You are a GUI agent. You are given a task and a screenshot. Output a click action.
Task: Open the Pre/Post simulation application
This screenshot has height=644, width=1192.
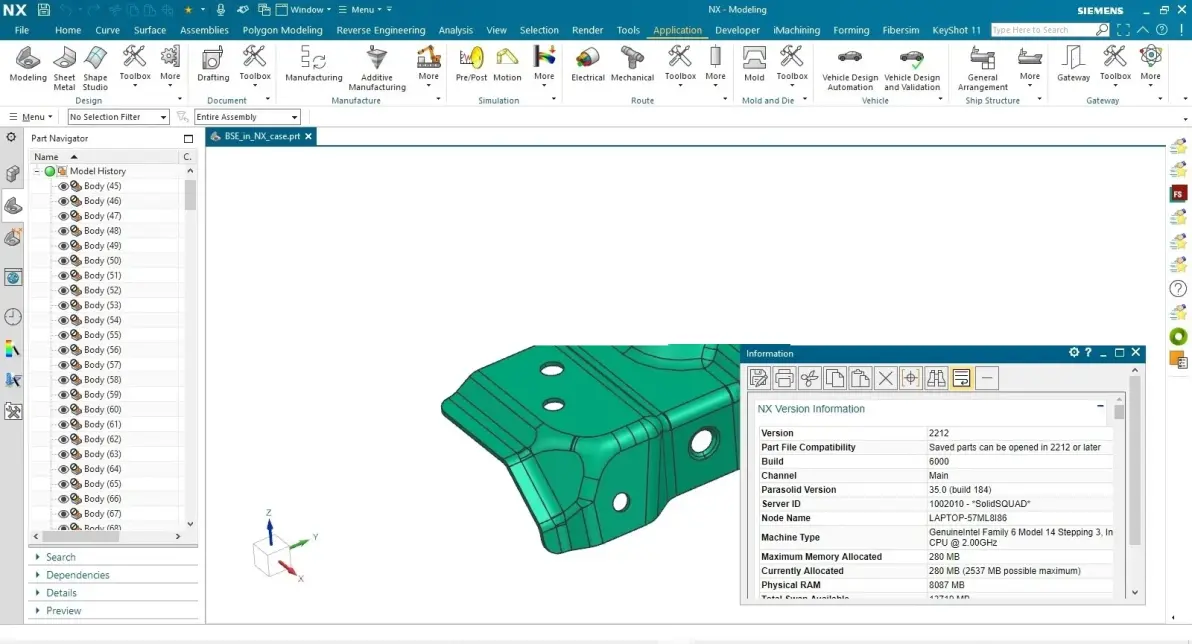coord(471,64)
